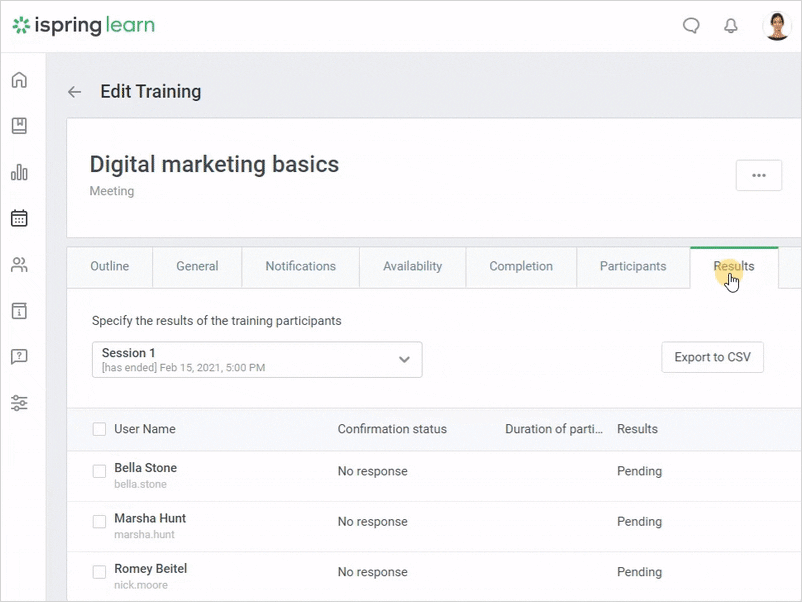Open the Reports bar chart icon
Screen dimensions: 802x602
tap(19, 172)
